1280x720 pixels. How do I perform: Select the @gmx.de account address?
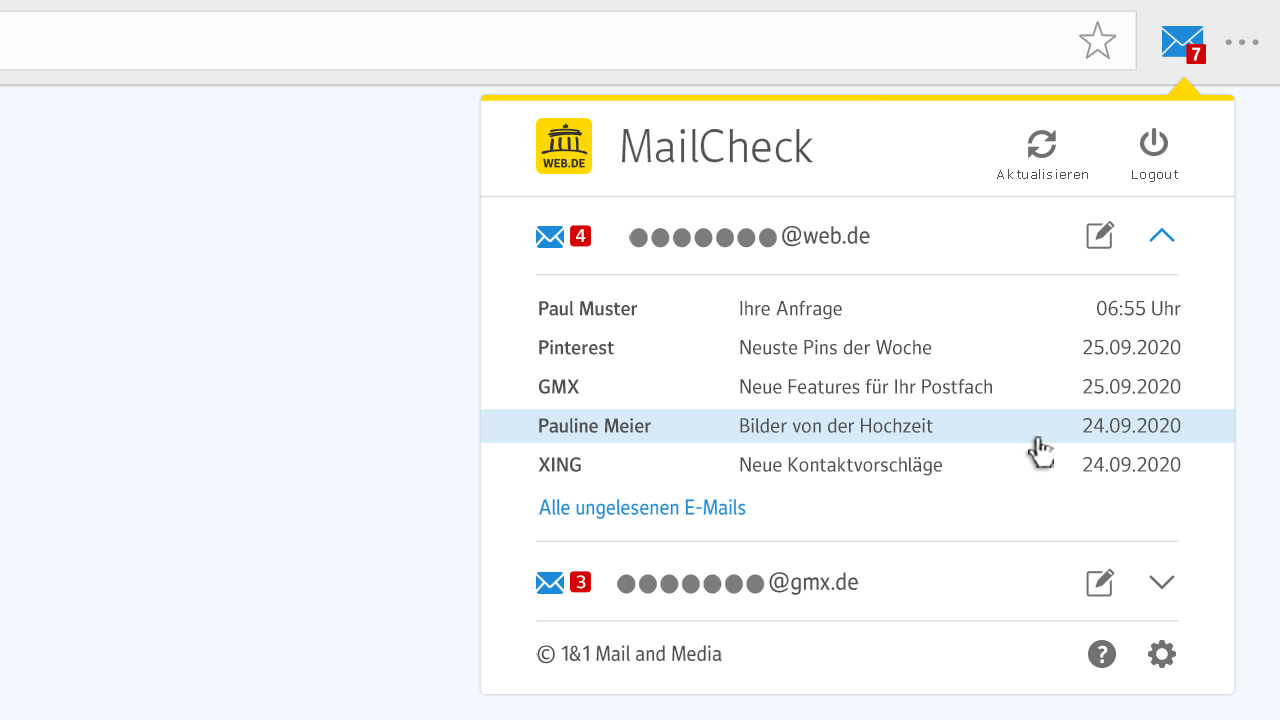(x=738, y=583)
